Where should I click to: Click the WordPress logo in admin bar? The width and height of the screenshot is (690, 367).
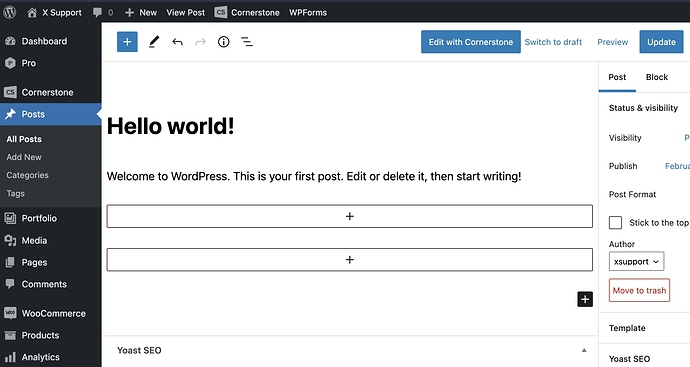click(10, 12)
